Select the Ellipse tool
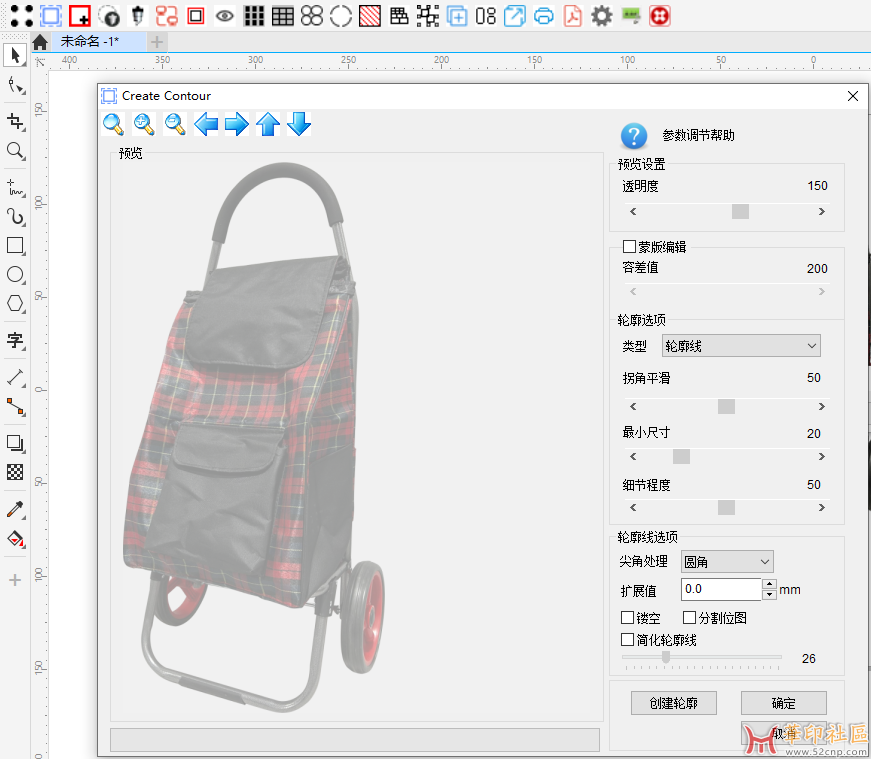 15,274
